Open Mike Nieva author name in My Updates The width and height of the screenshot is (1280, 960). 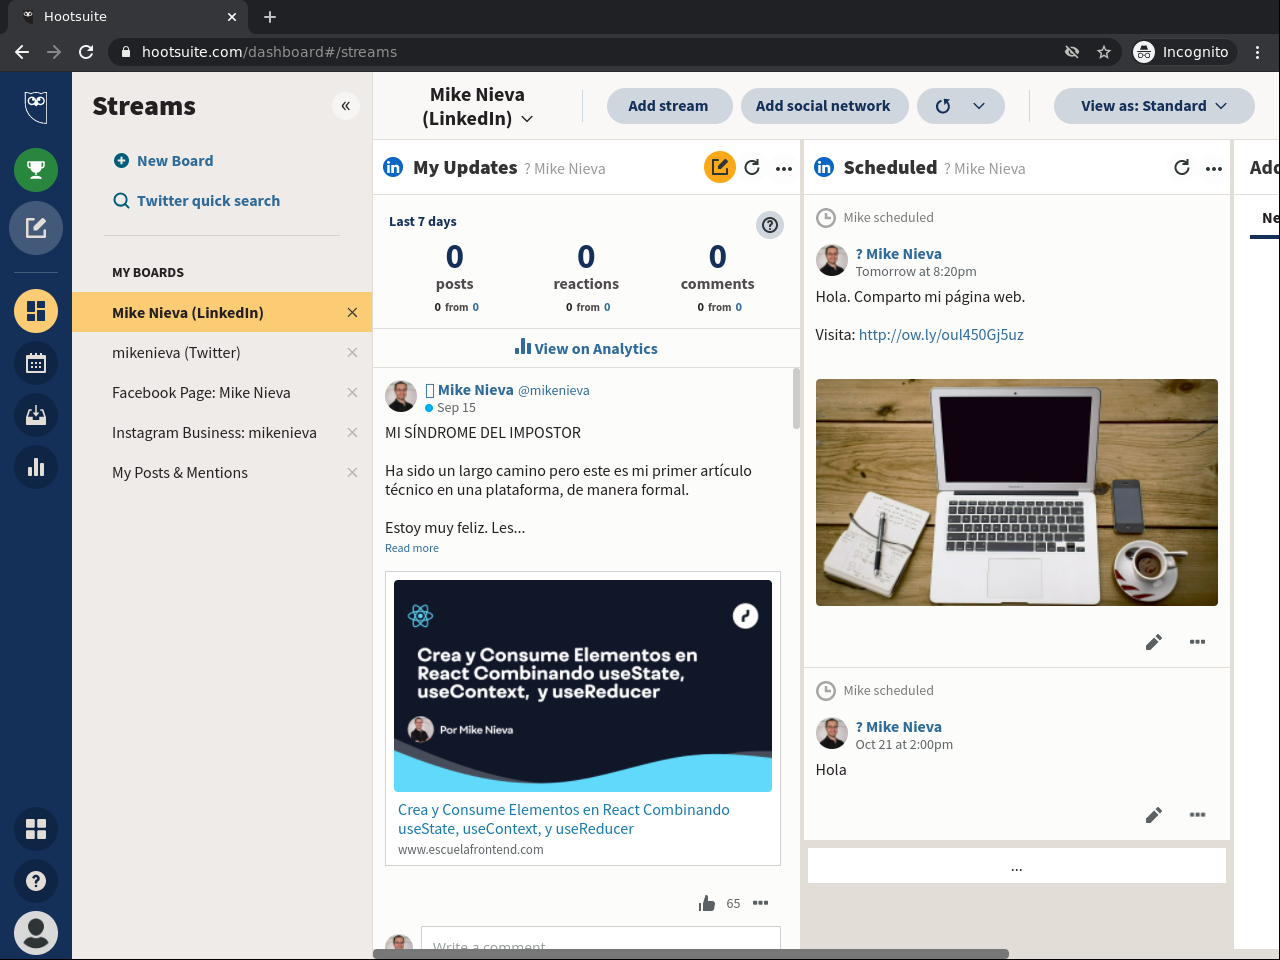pos(476,390)
